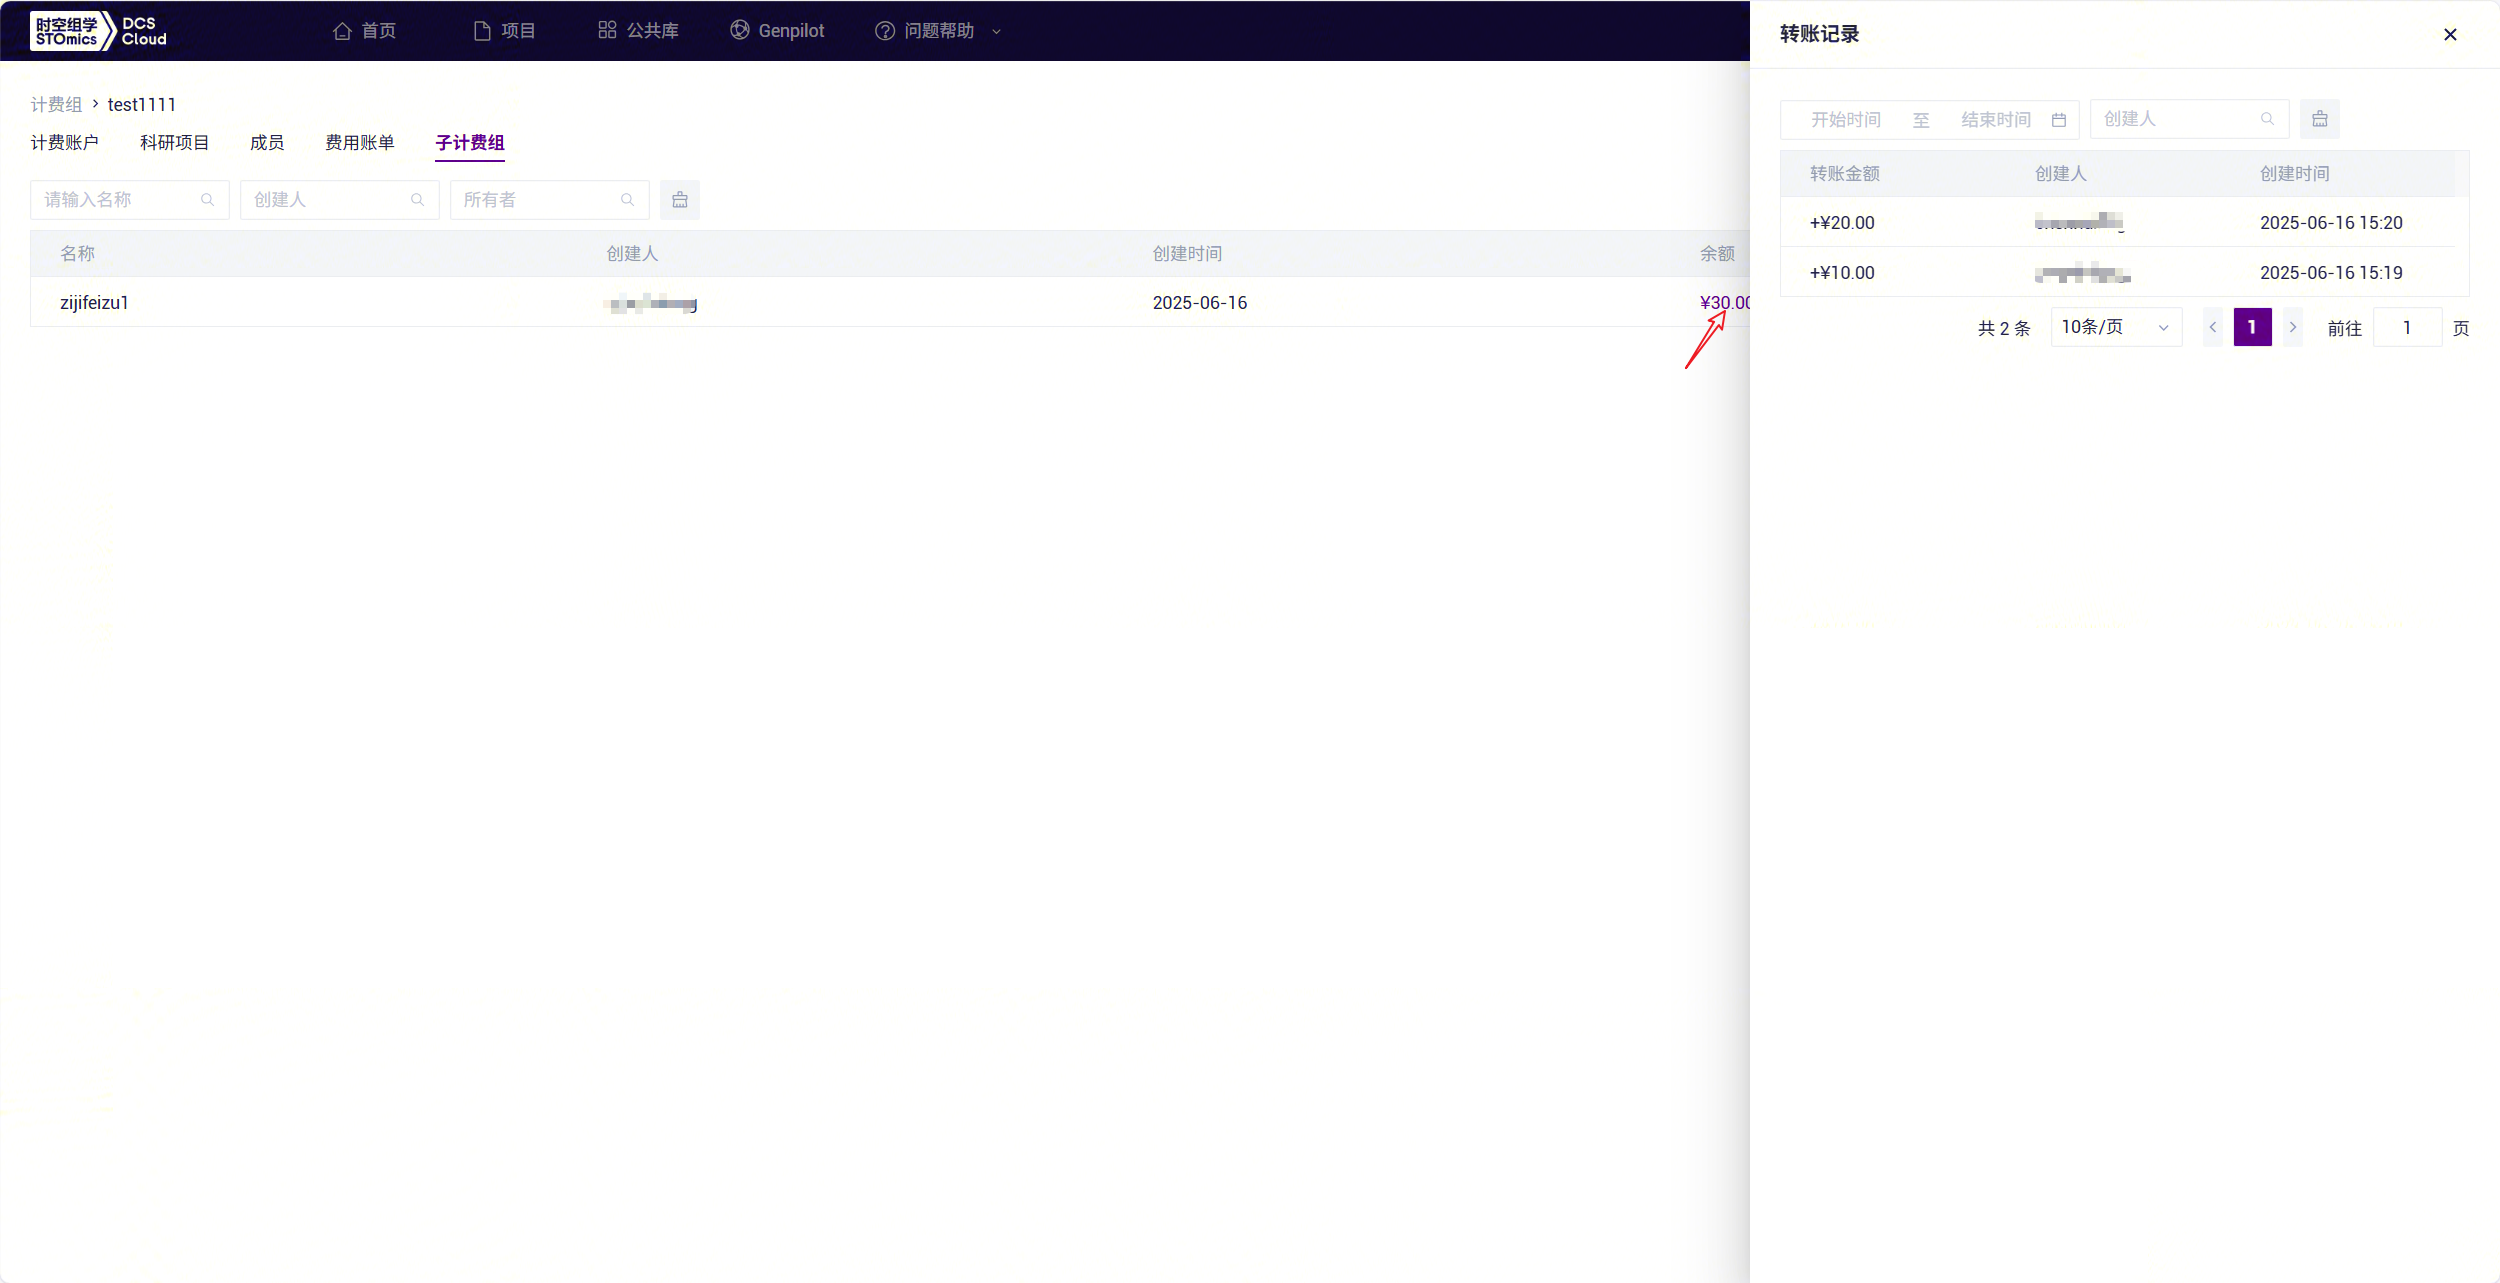Image resolution: width=2500 pixels, height=1283 pixels.
Task: Click the 2025-06-16 15:20 timestamp
Action: coord(2331,222)
